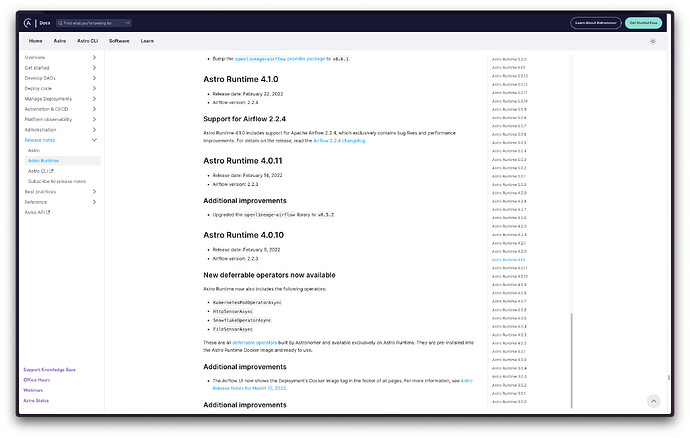Open Astro Release Notes for March 10, 2022 link
The image size is (690, 438).
coord(342,384)
